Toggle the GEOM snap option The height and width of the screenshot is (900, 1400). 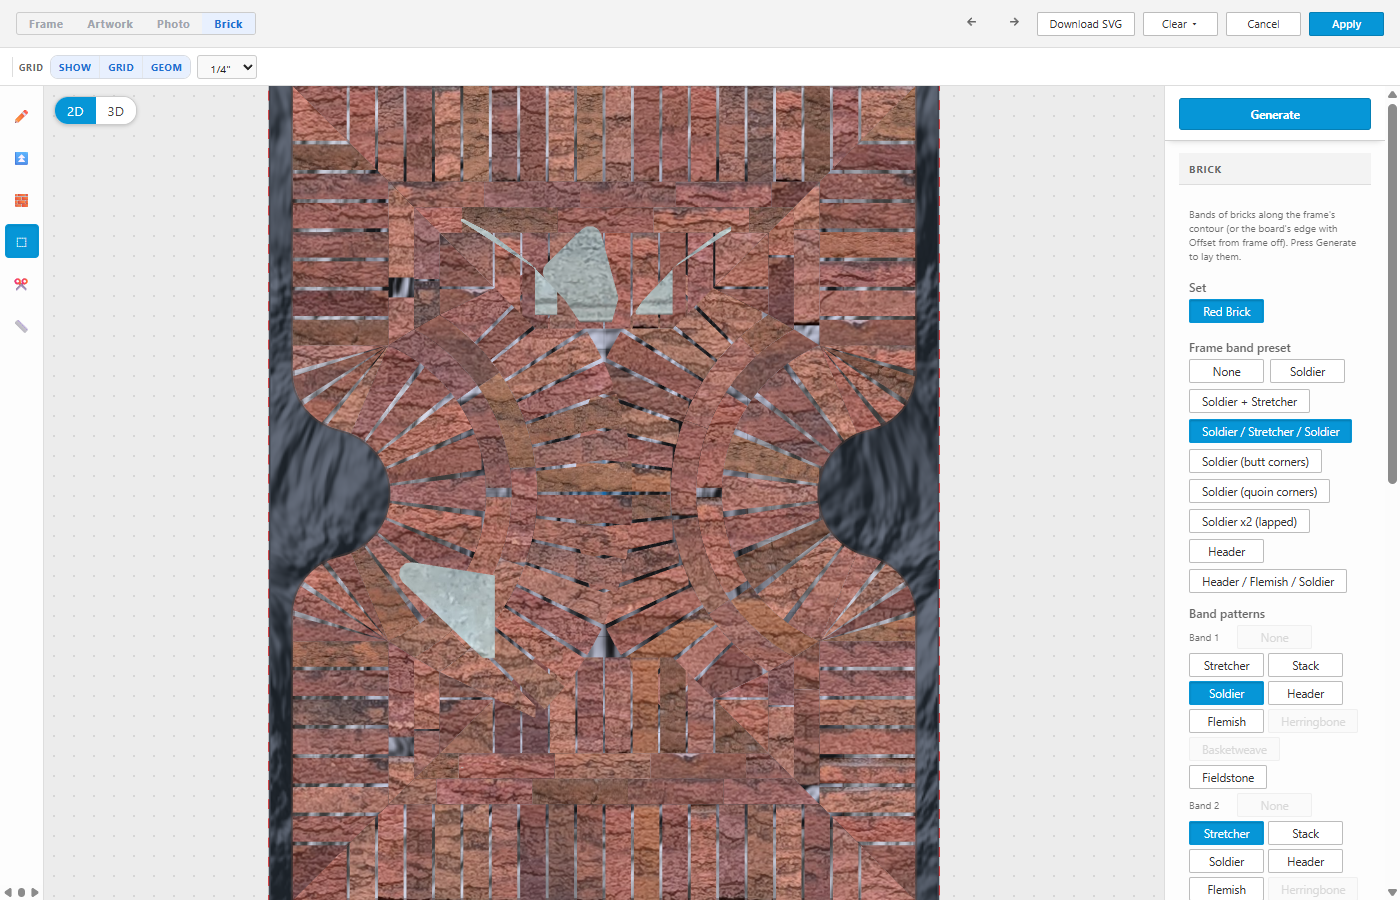[167, 67]
